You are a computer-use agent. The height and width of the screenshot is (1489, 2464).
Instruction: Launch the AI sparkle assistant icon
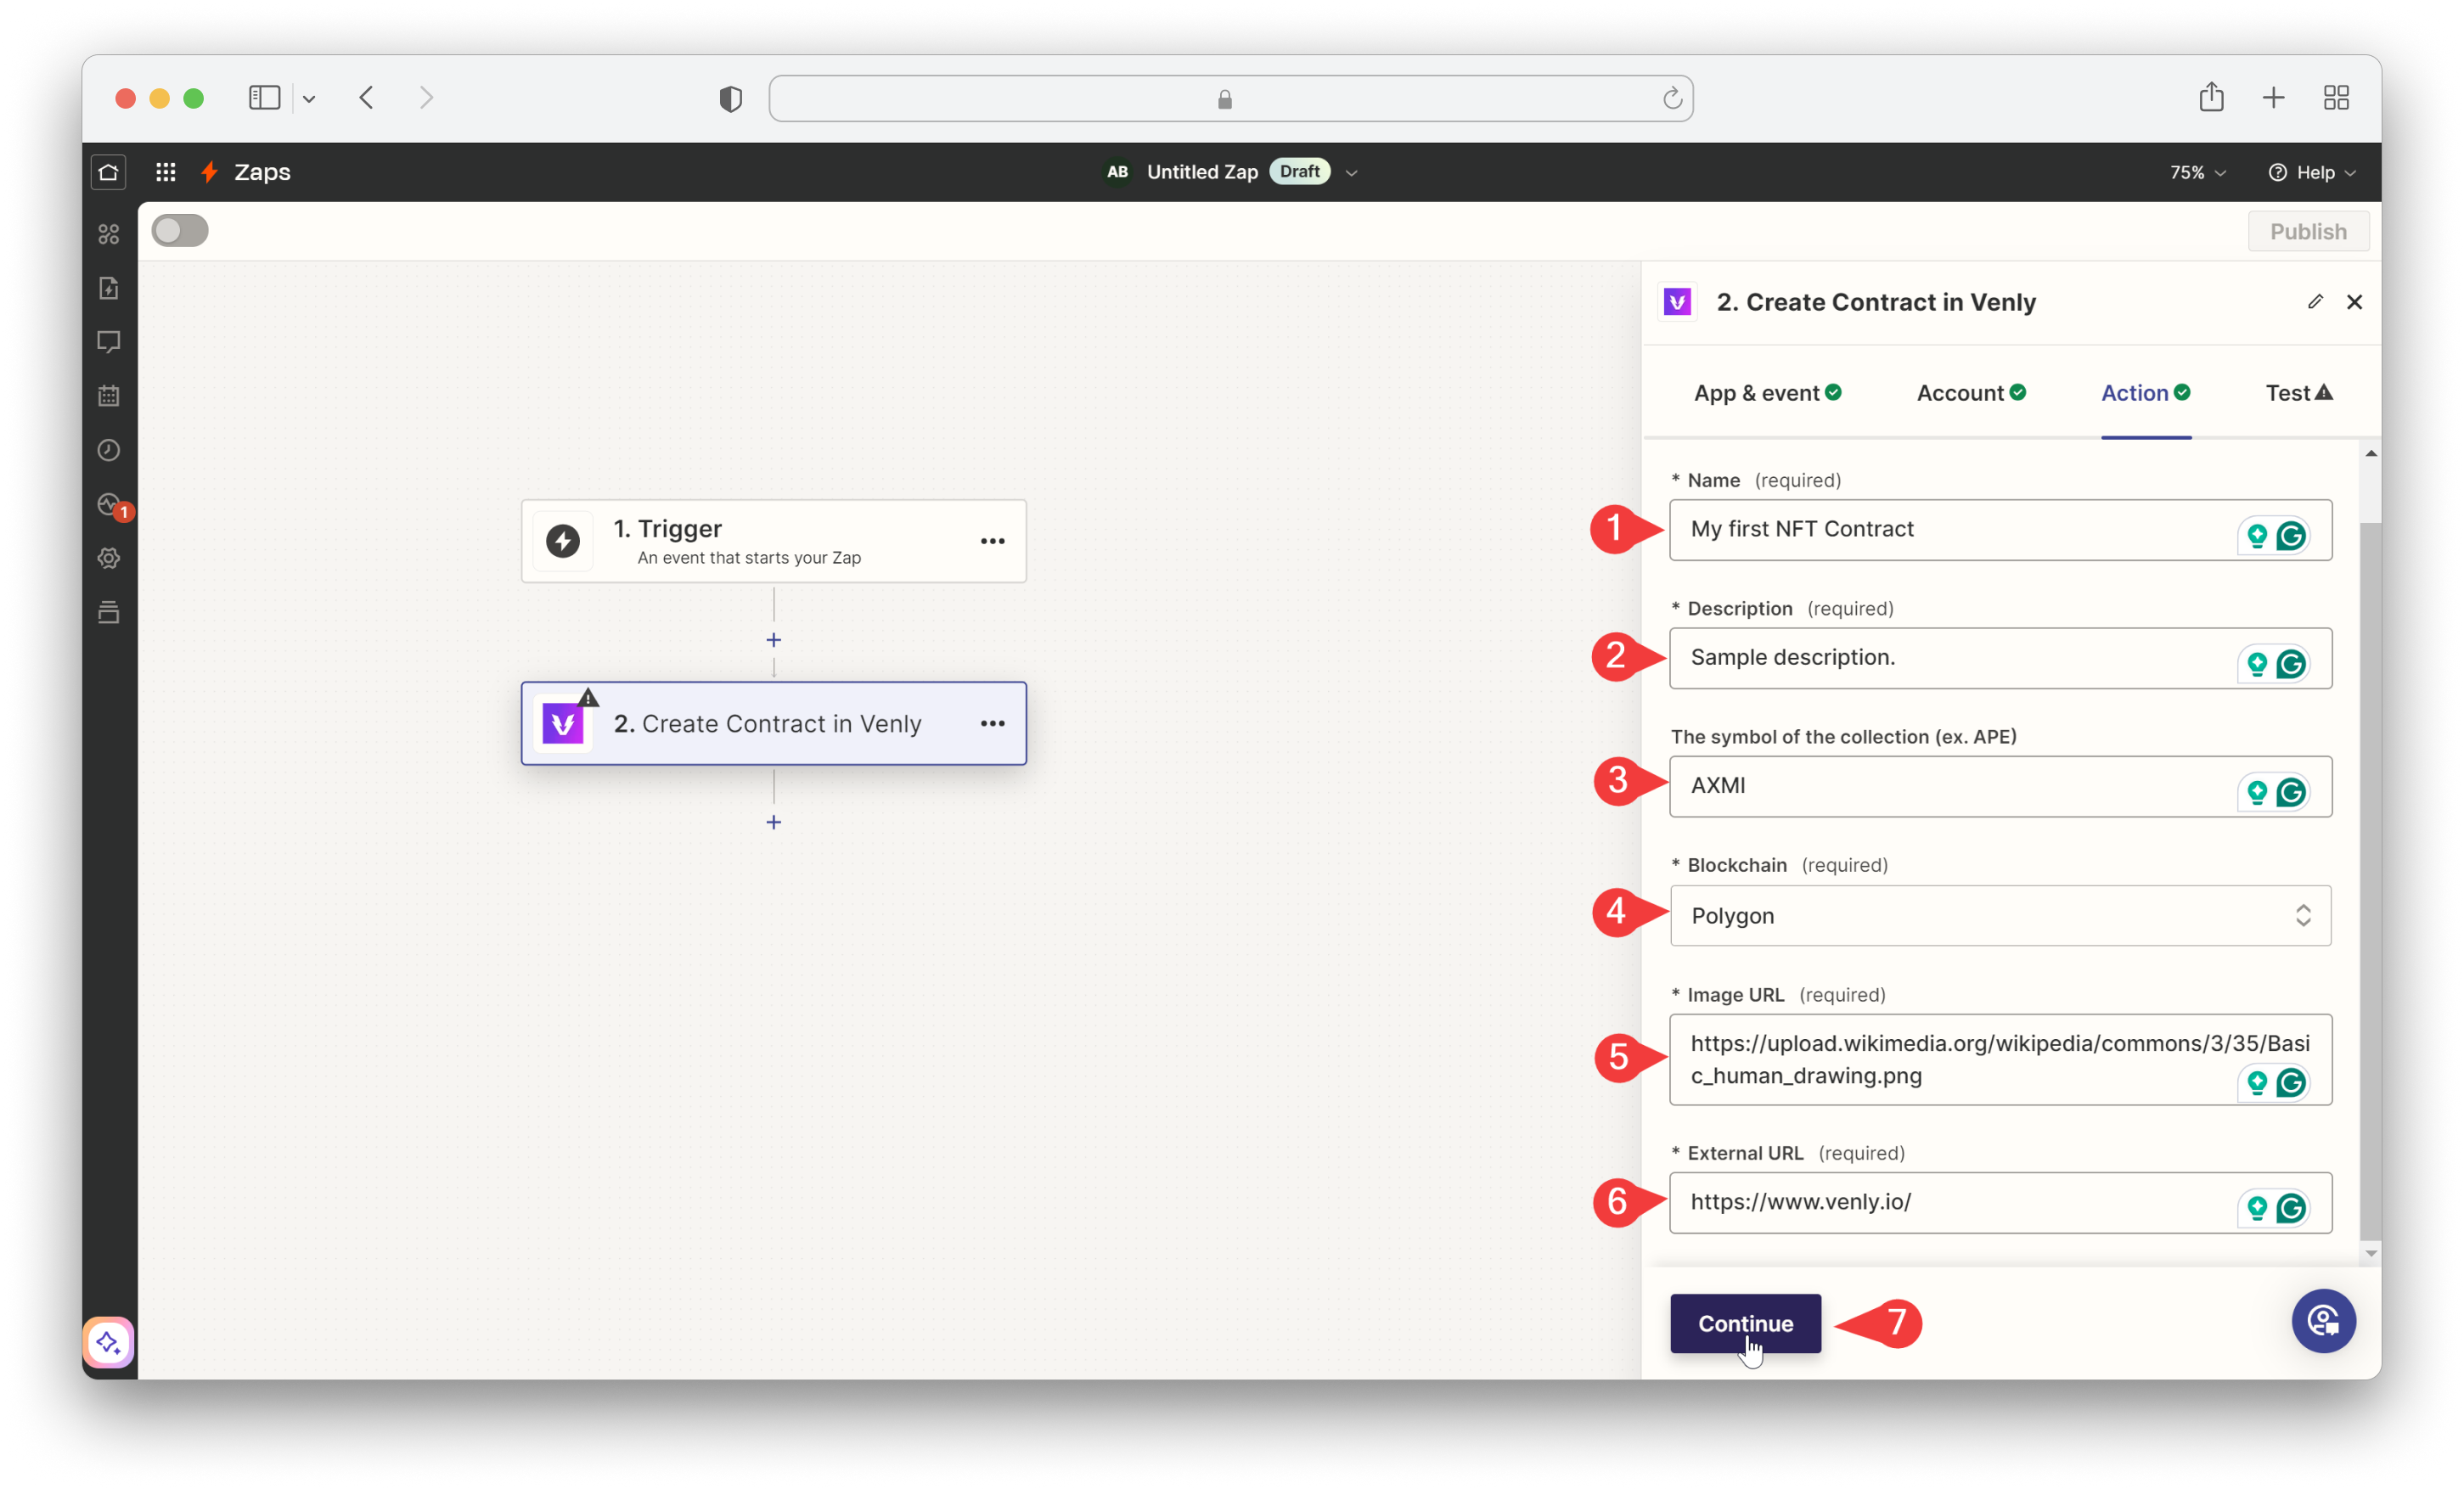coord(109,1342)
